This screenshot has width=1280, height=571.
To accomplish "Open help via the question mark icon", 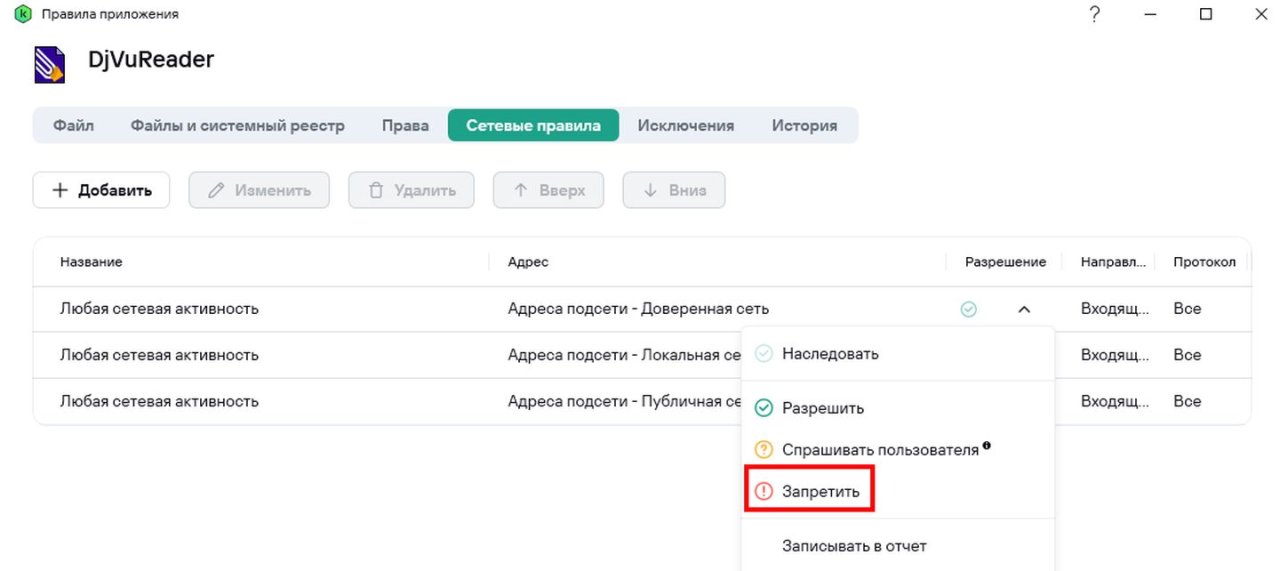I will click(1095, 14).
